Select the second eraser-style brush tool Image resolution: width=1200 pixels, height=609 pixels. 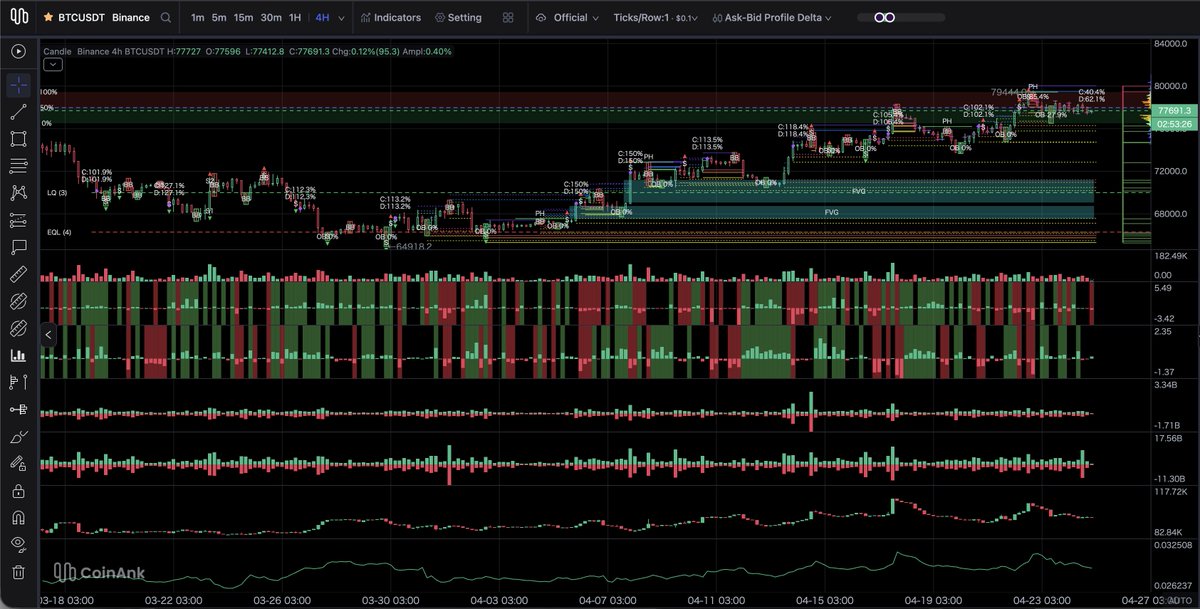pyautogui.click(x=18, y=328)
